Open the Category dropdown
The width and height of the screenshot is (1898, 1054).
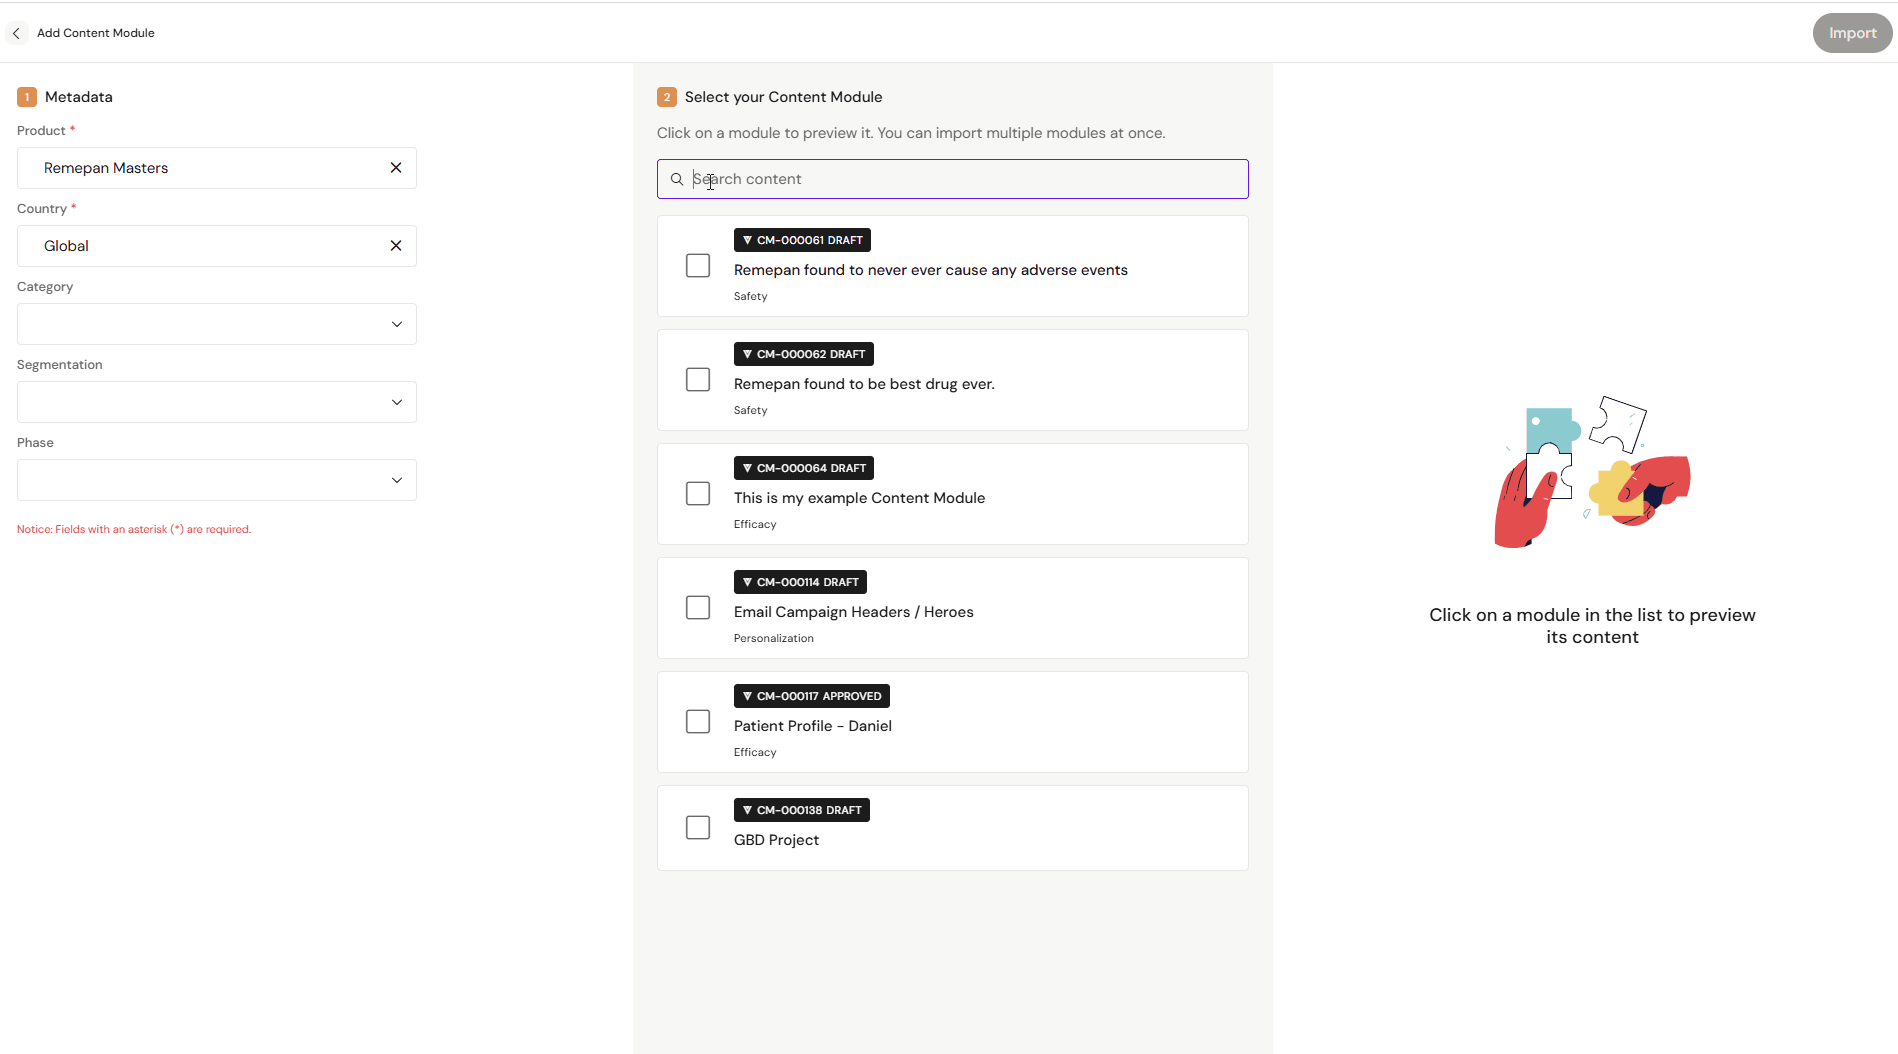(217, 324)
